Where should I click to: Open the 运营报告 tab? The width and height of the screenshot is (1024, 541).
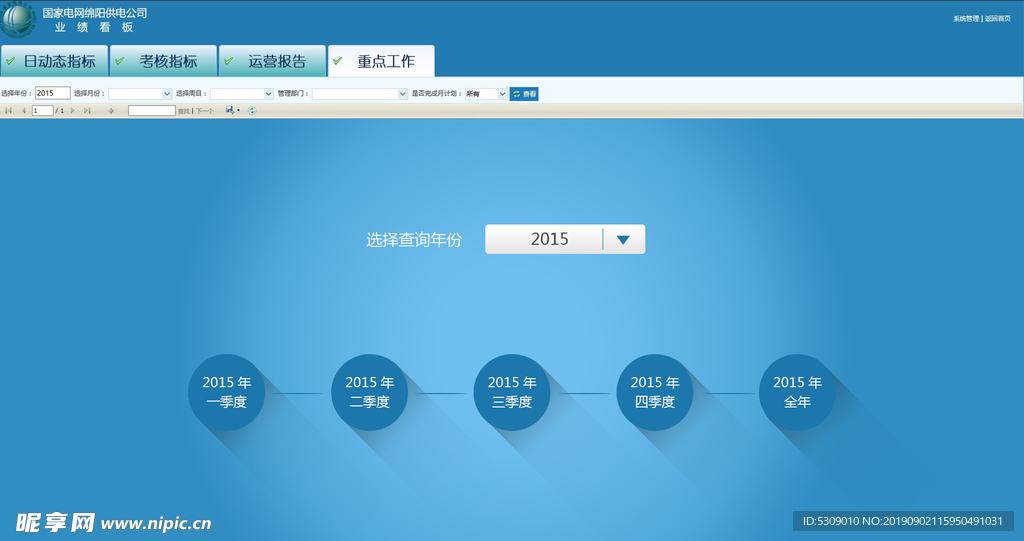pyautogui.click(x=272, y=61)
